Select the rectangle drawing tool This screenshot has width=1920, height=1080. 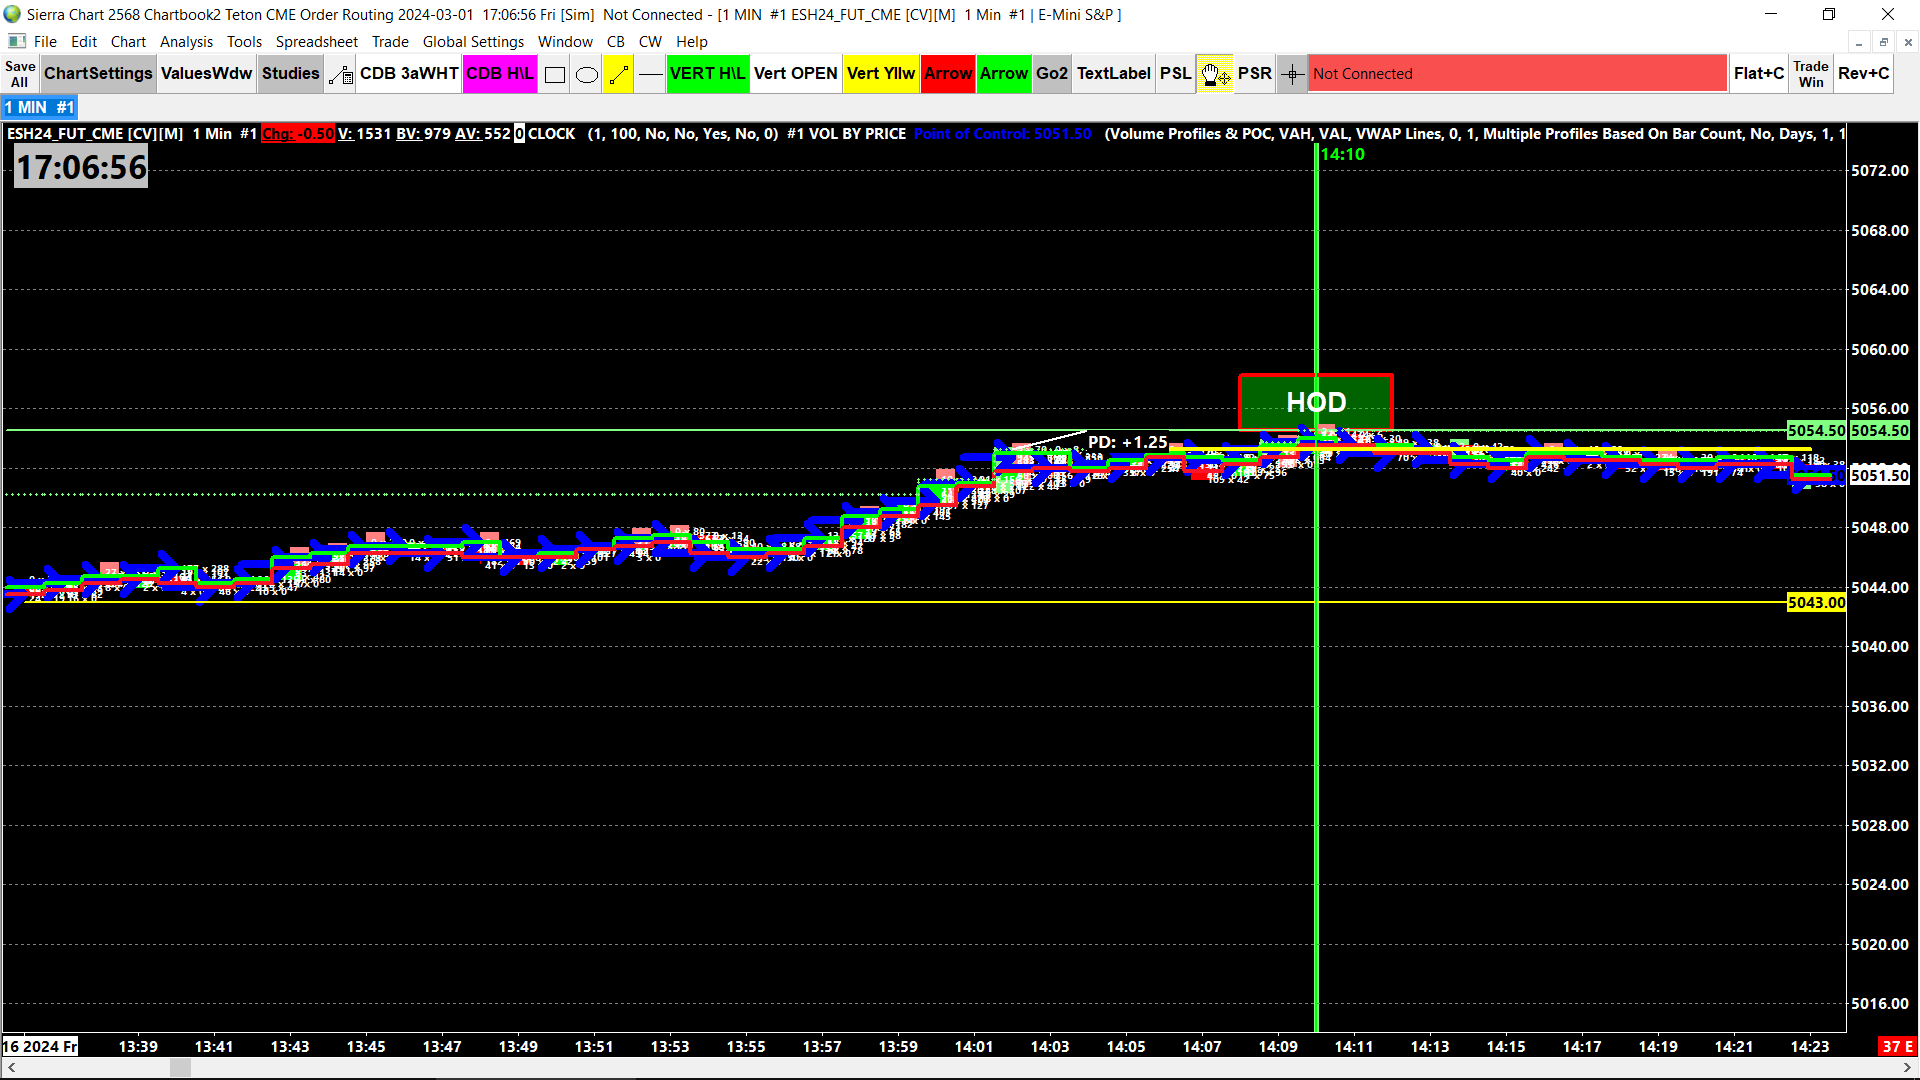tap(555, 74)
